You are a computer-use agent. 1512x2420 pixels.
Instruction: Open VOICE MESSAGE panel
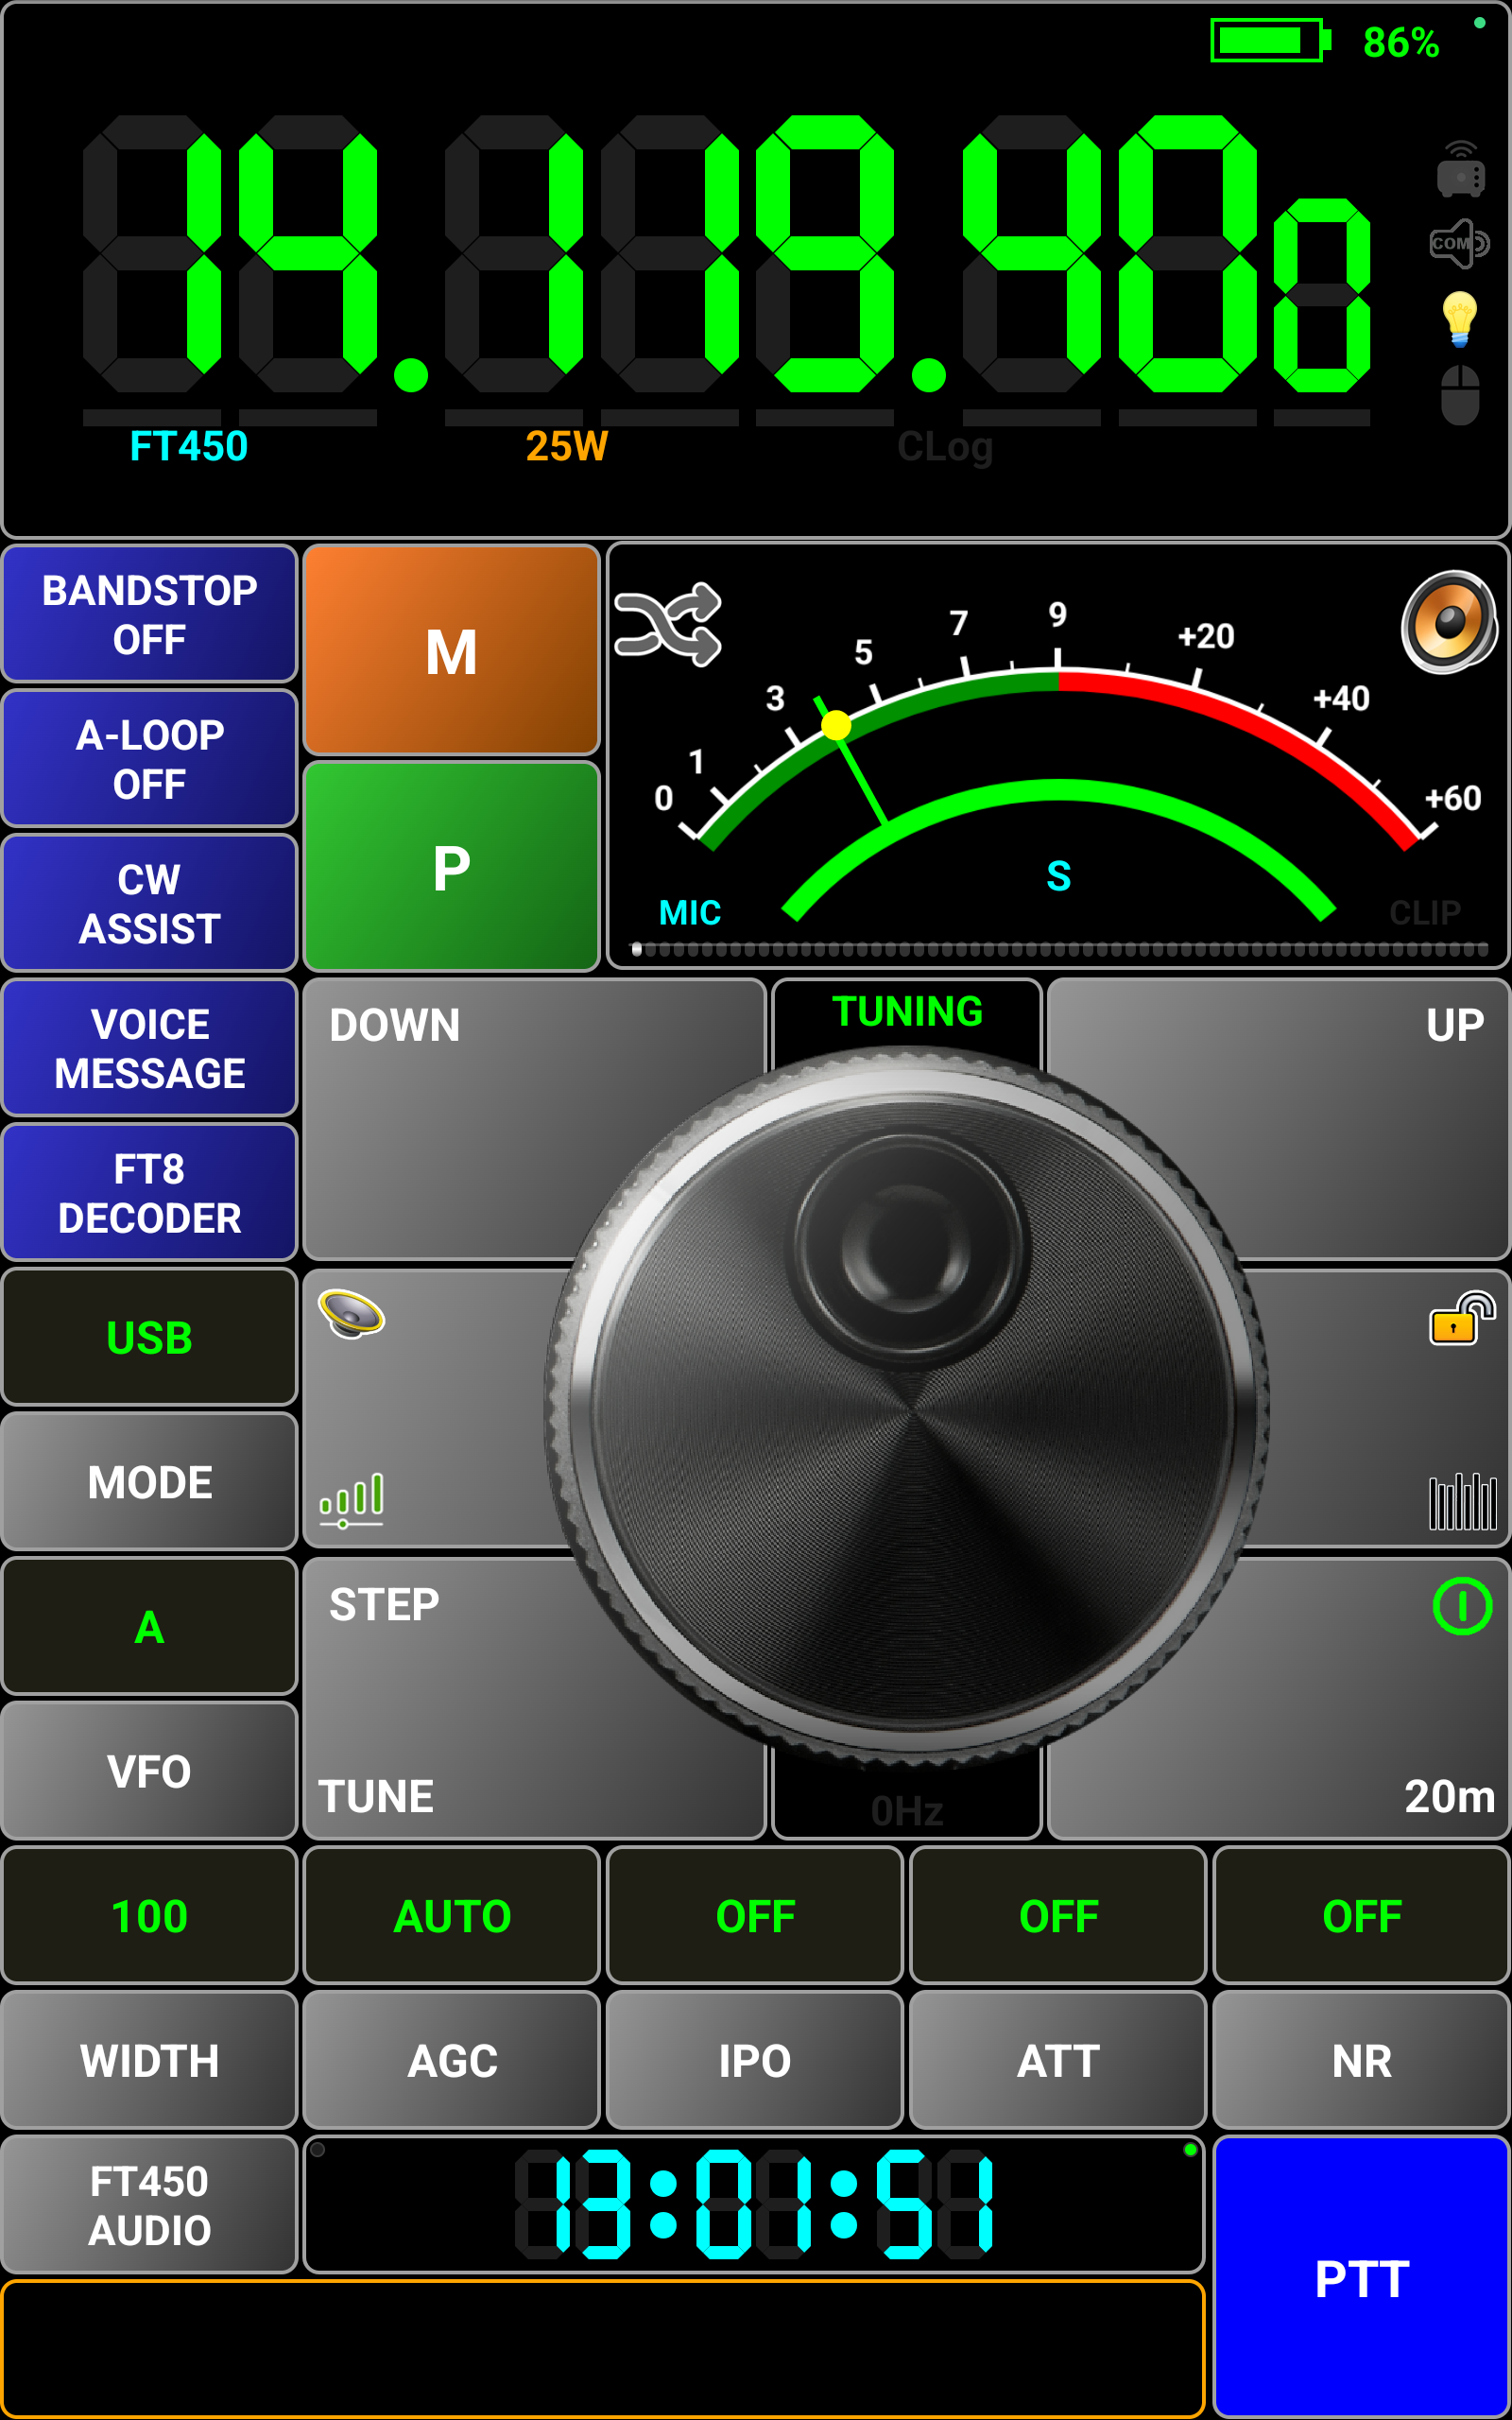150,1048
